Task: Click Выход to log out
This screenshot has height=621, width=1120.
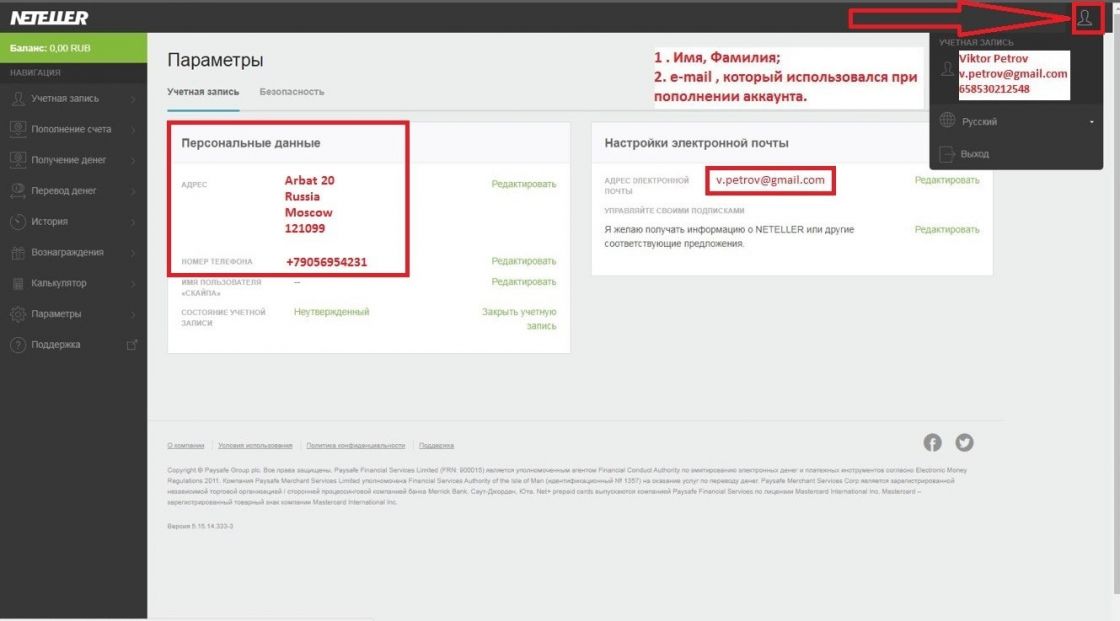Action: point(977,154)
